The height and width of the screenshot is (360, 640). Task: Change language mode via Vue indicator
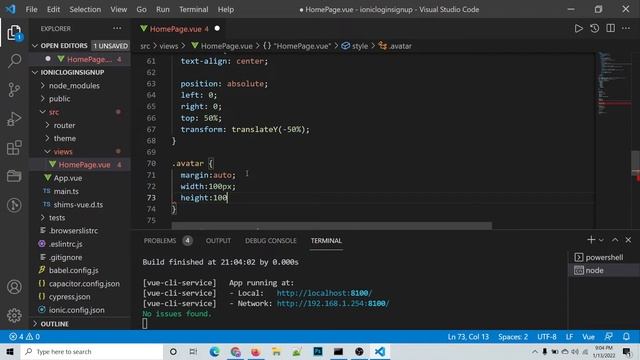[x=588, y=337]
